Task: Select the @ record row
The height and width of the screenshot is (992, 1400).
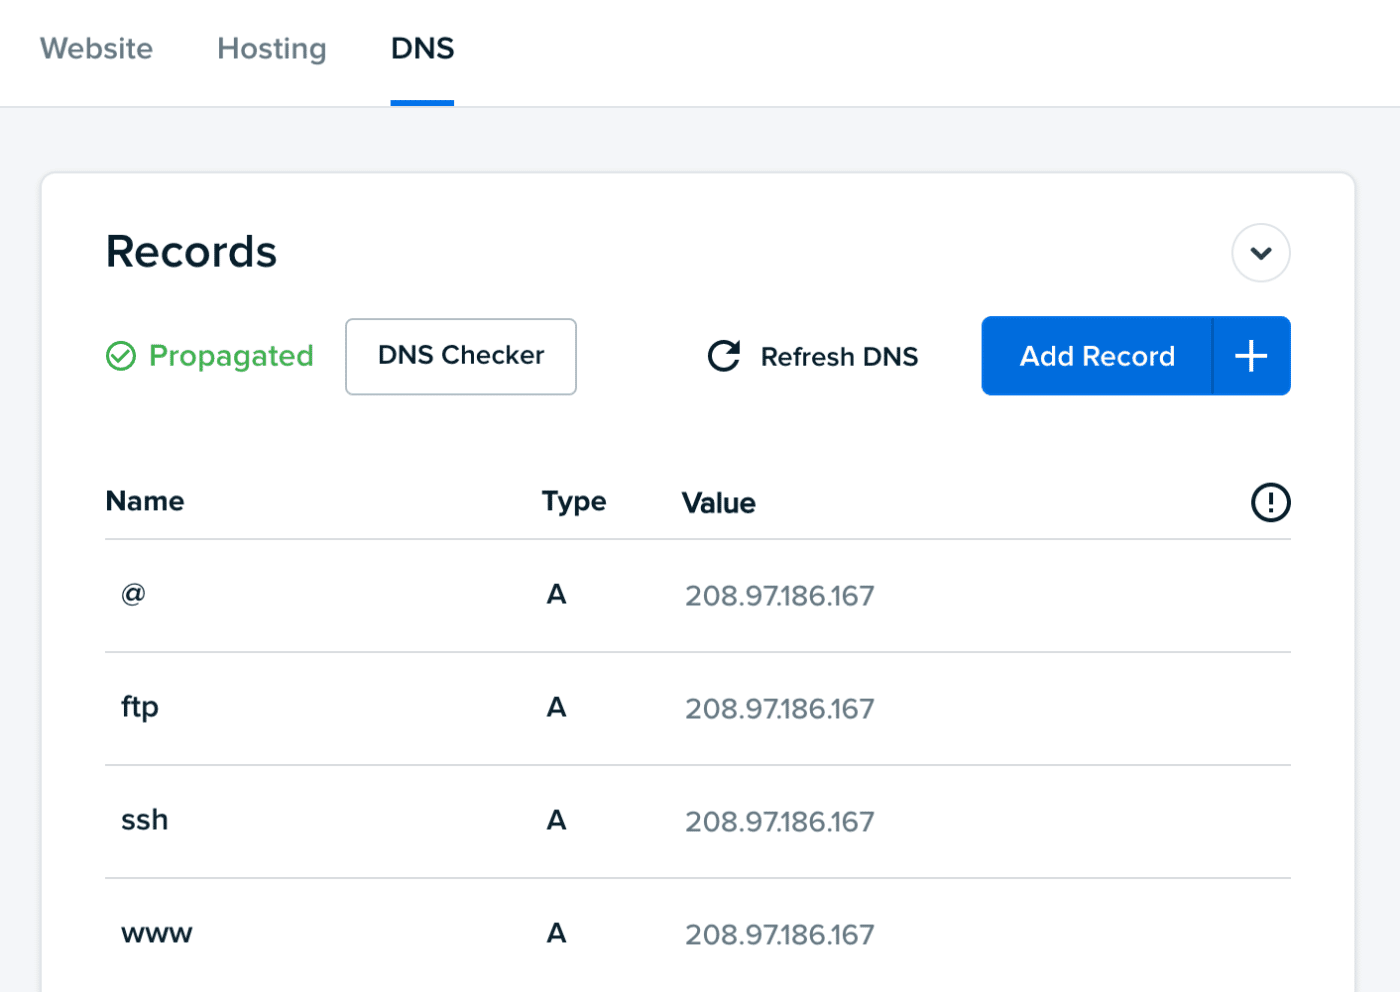Action: pyautogui.click(x=132, y=593)
